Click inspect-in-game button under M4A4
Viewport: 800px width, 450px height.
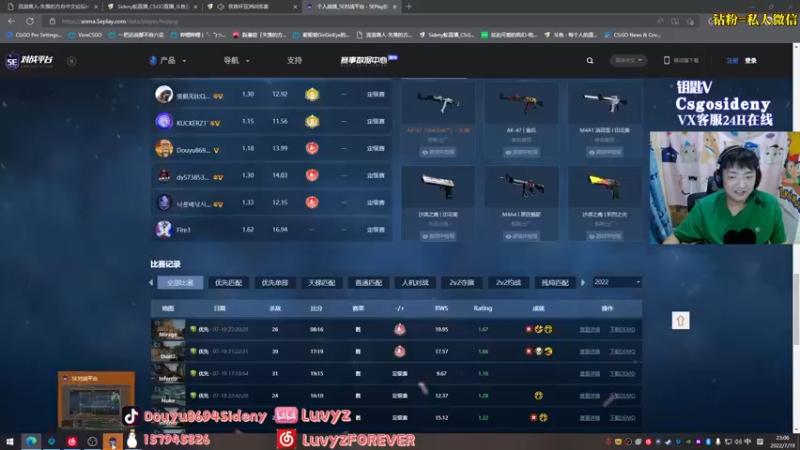point(521,236)
